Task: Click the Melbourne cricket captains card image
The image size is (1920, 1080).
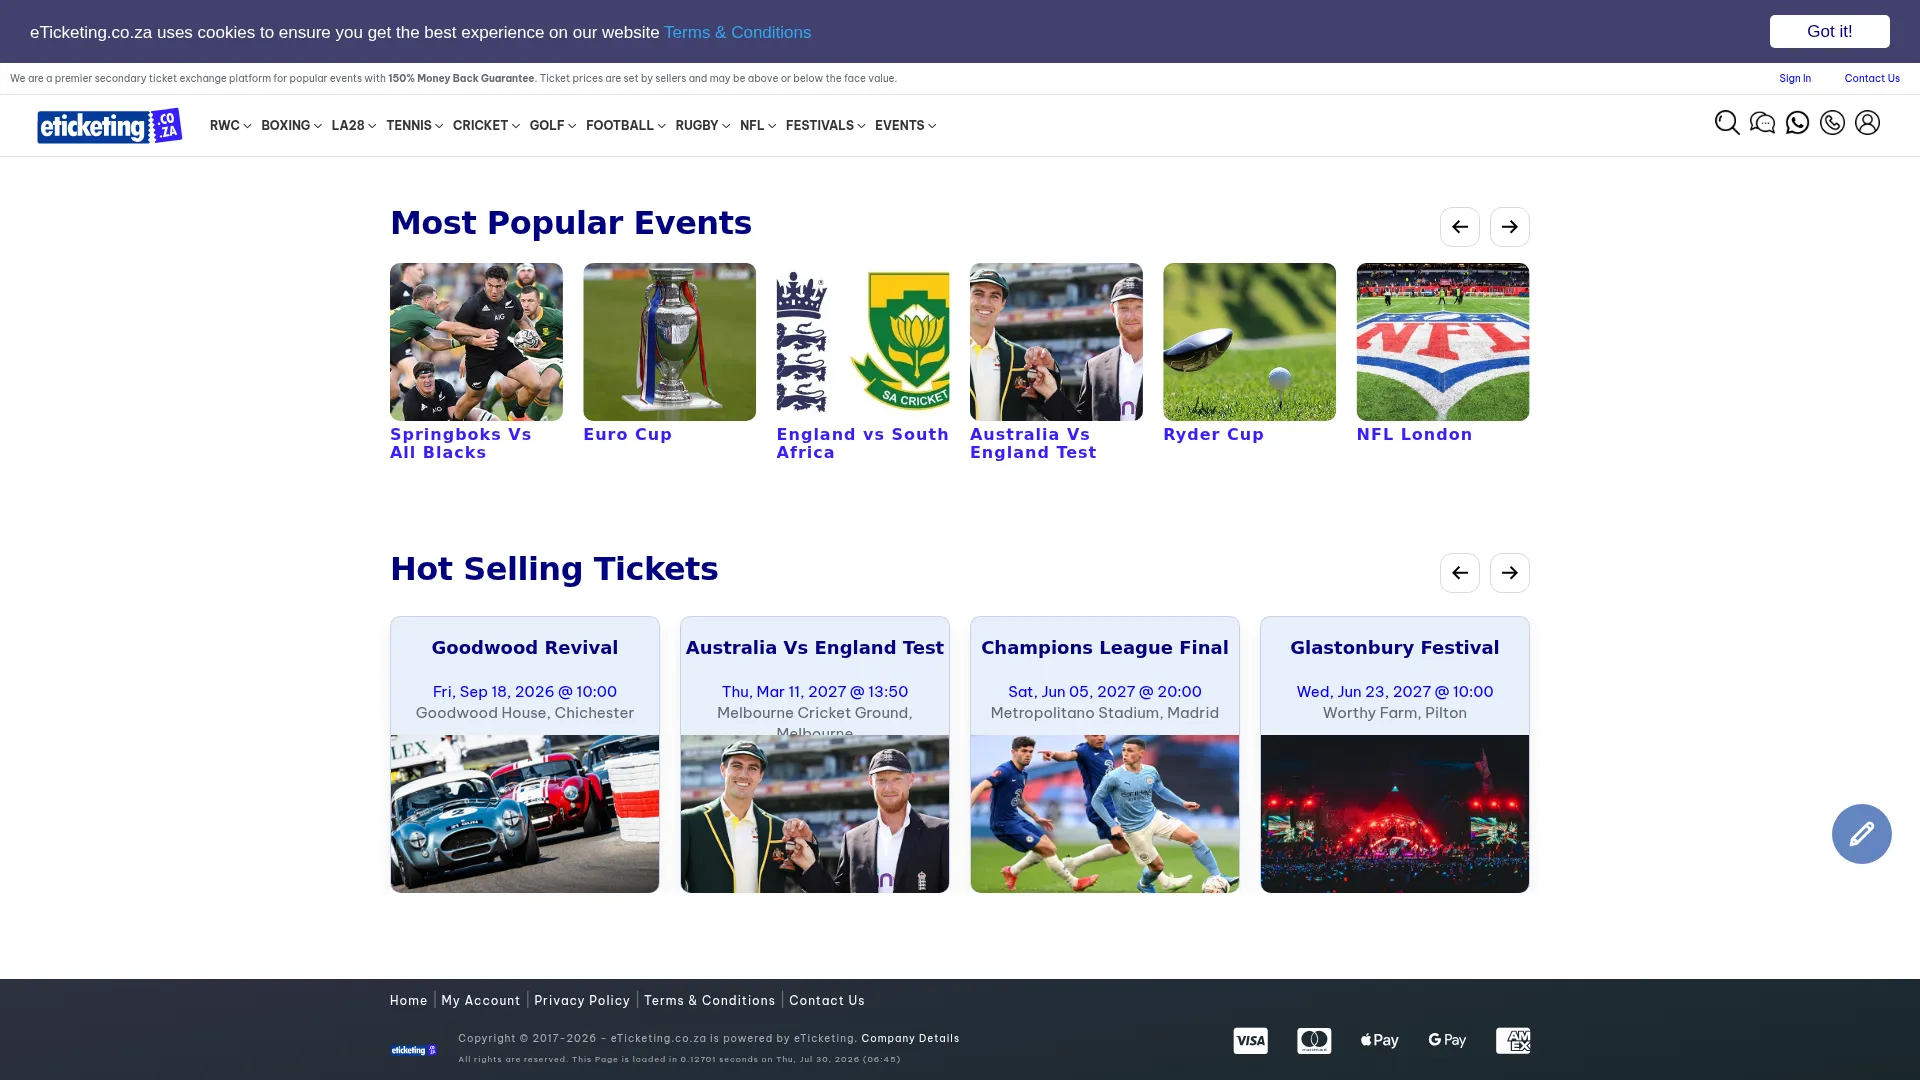Action: [815, 814]
